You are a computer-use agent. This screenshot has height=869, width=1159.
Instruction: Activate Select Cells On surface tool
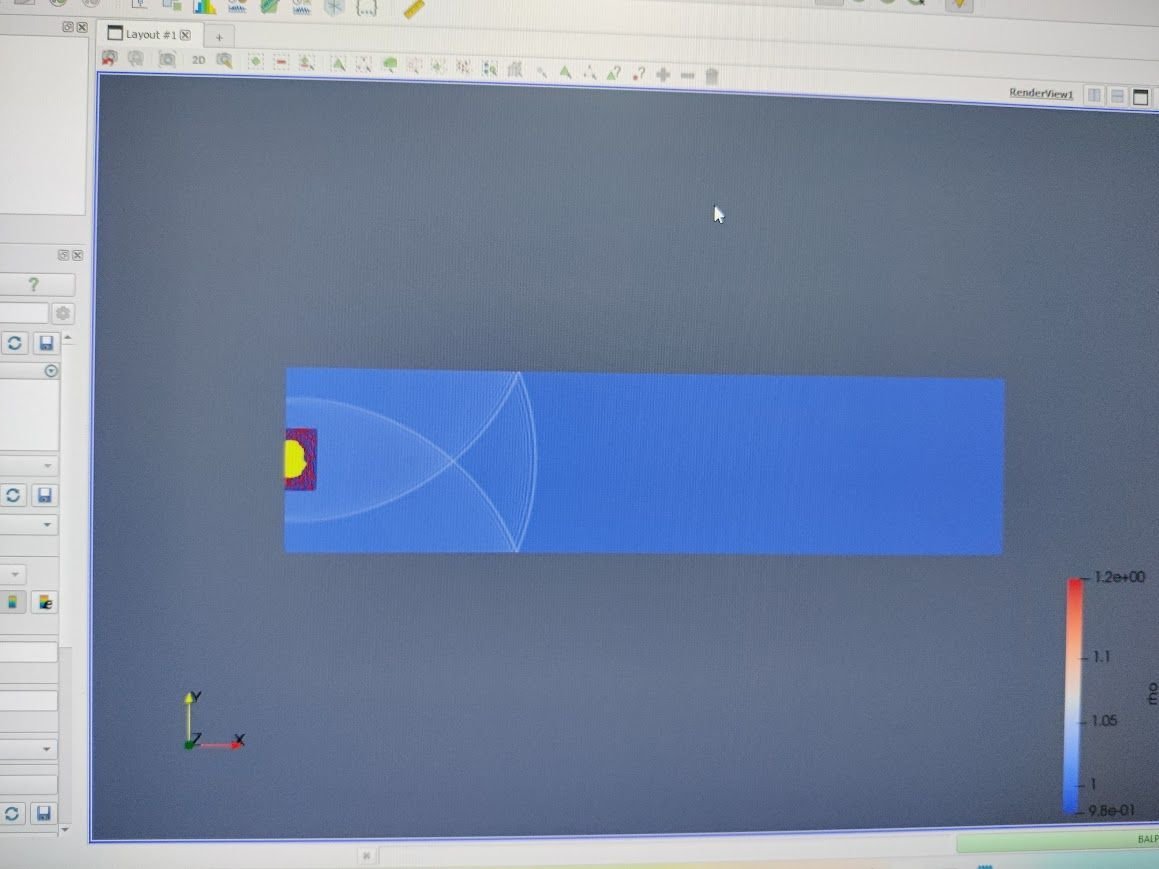tap(339, 64)
